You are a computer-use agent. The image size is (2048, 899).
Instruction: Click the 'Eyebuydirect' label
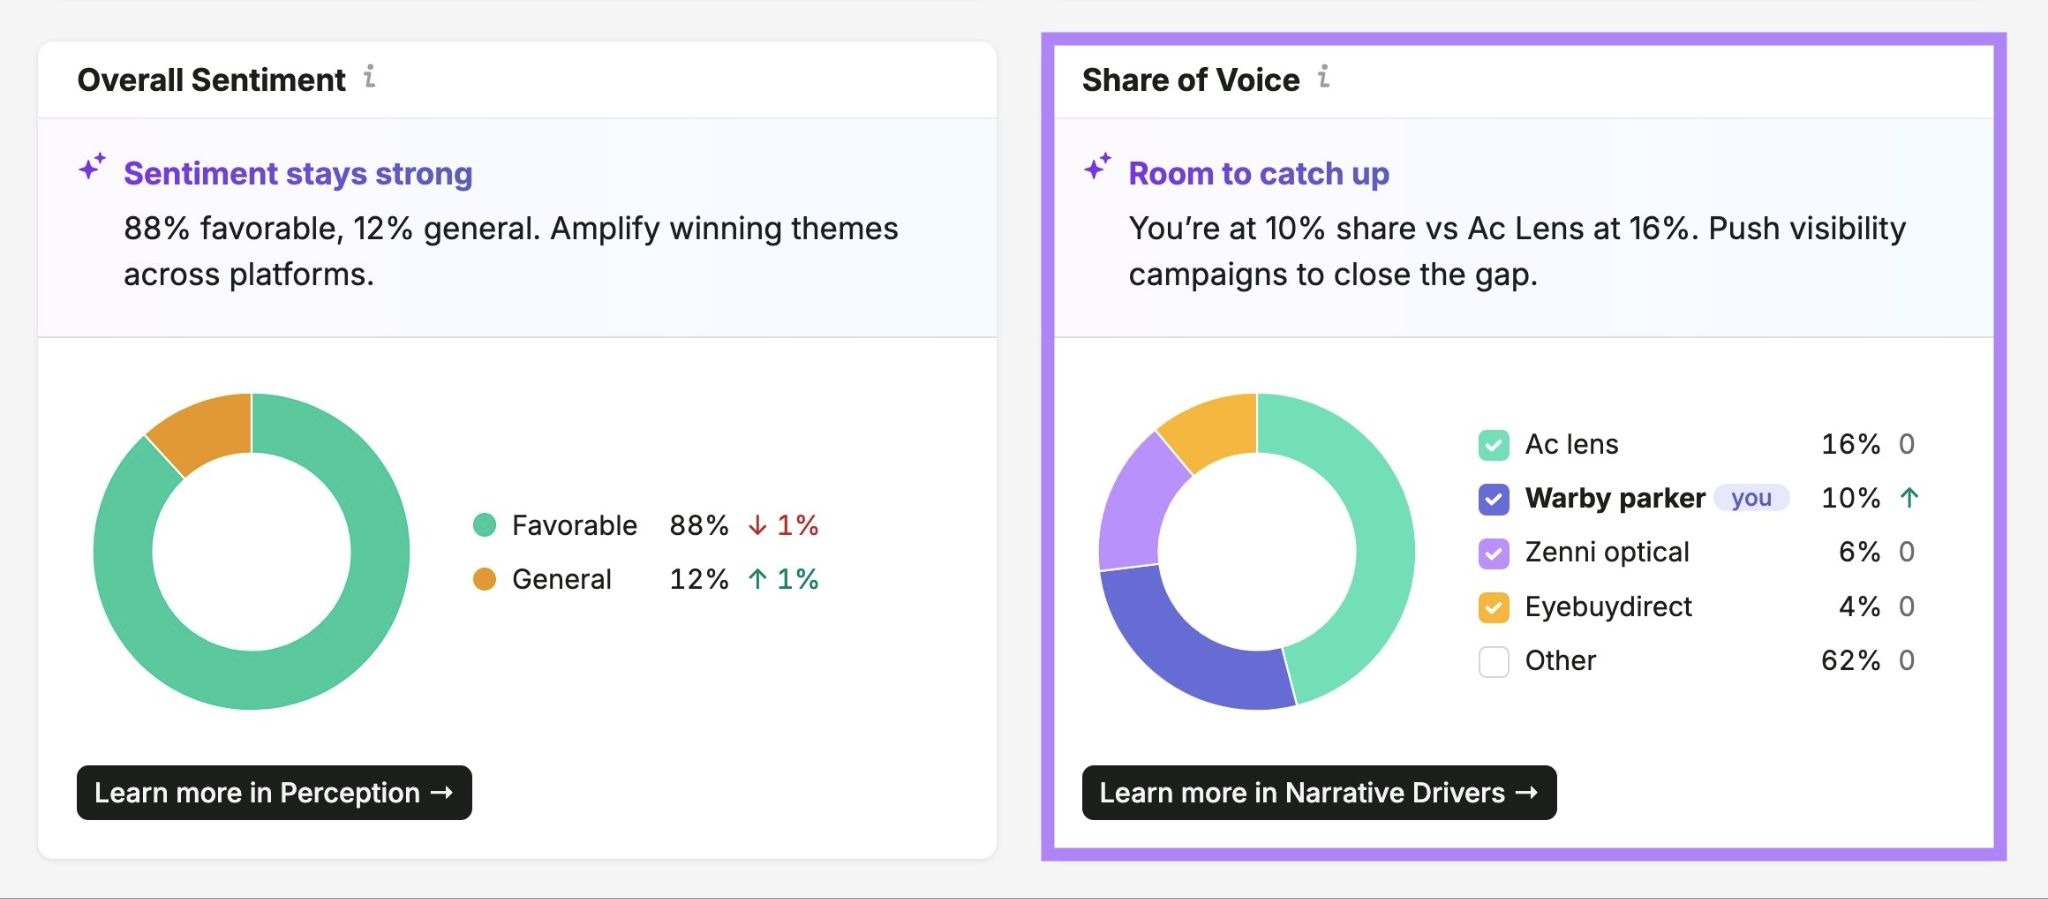pyautogui.click(x=1608, y=606)
